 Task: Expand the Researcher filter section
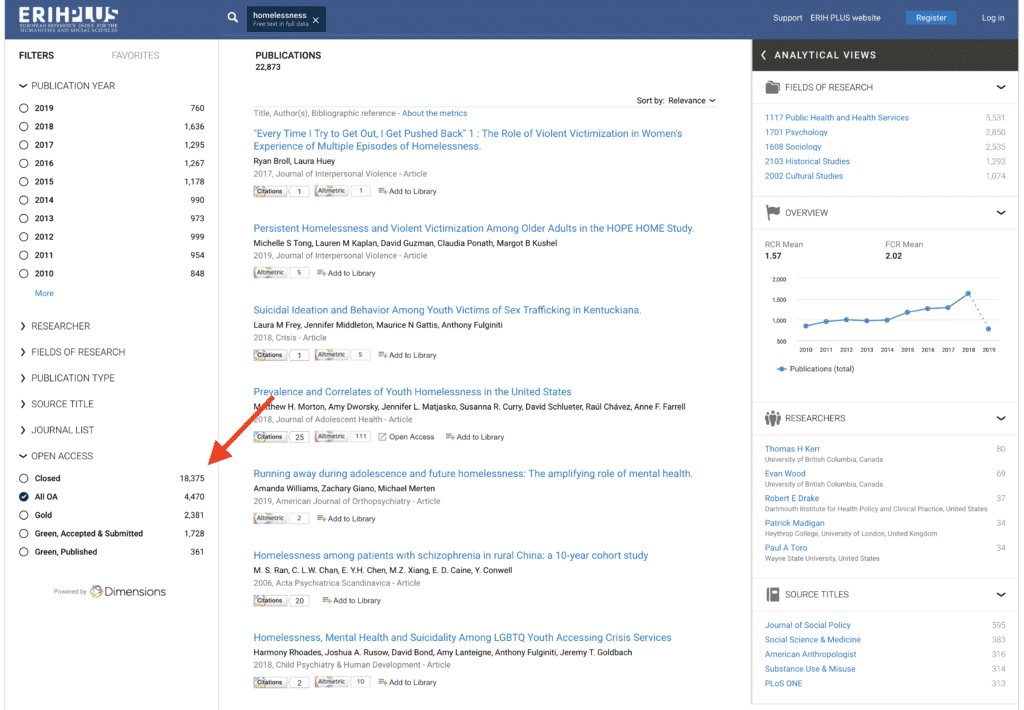60,326
